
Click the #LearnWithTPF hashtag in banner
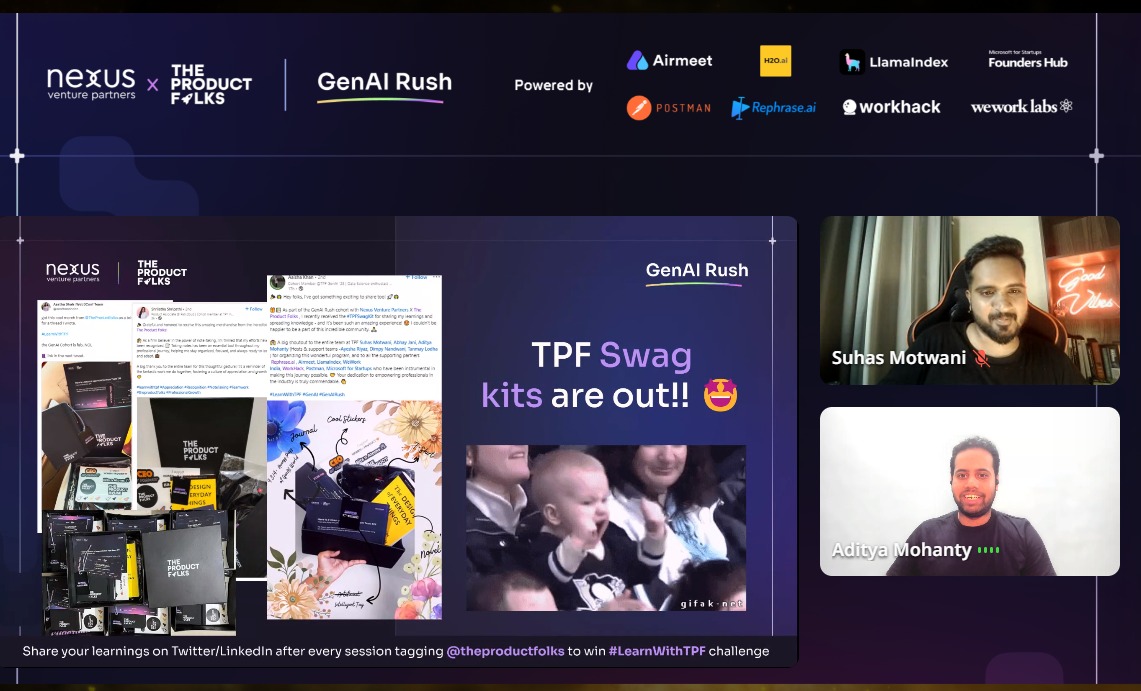657,651
